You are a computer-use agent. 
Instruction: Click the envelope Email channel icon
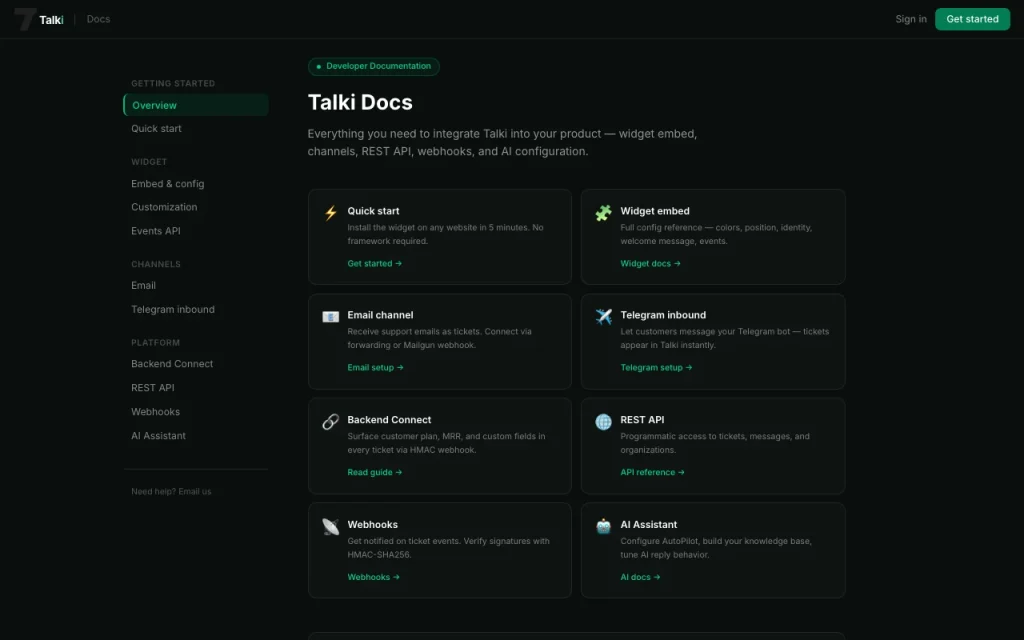click(x=330, y=317)
